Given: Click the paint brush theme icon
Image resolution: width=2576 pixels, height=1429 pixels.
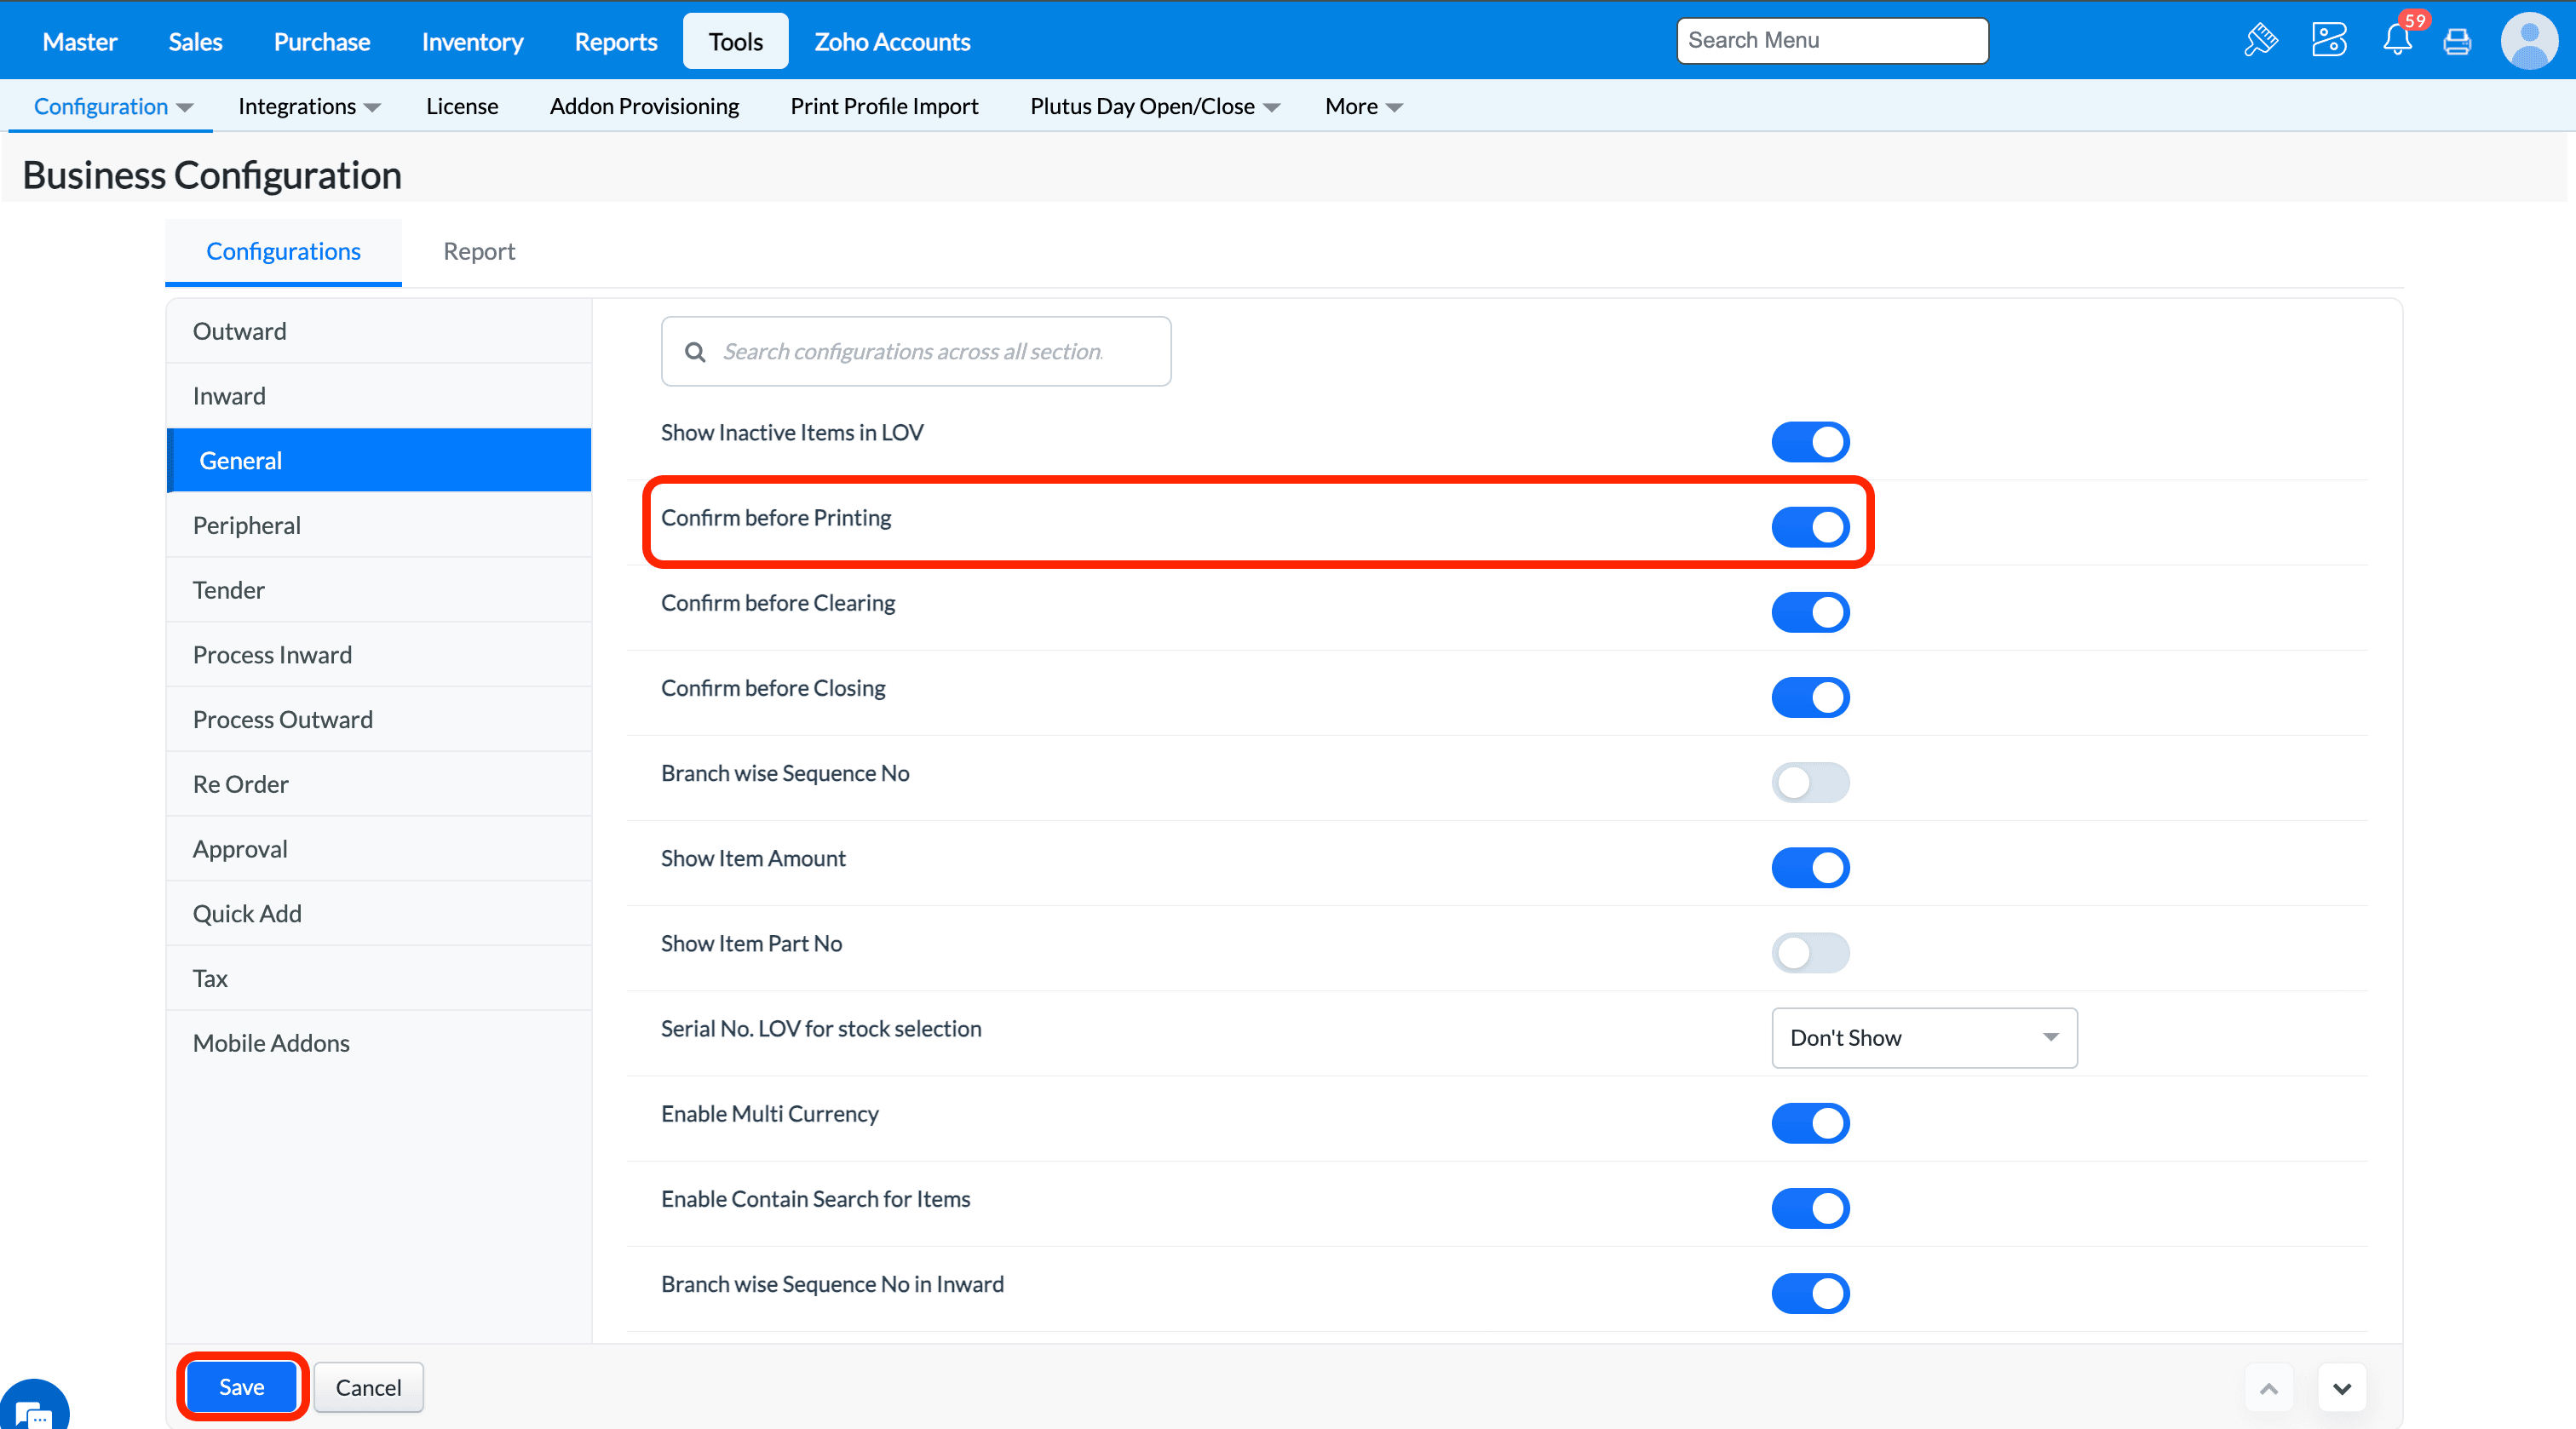Looking at the screenshot, I should tap(2260, 41).
